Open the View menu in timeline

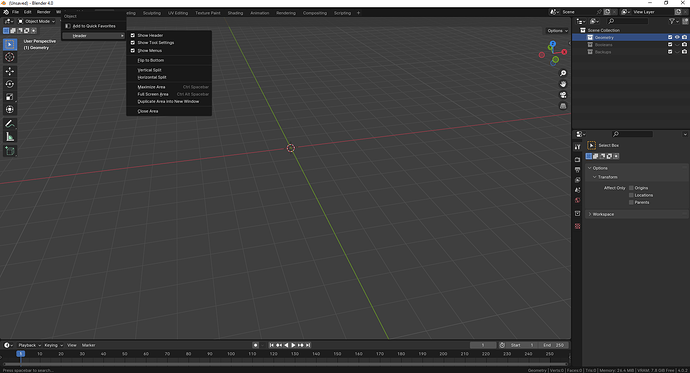click(x=72, y=345)
